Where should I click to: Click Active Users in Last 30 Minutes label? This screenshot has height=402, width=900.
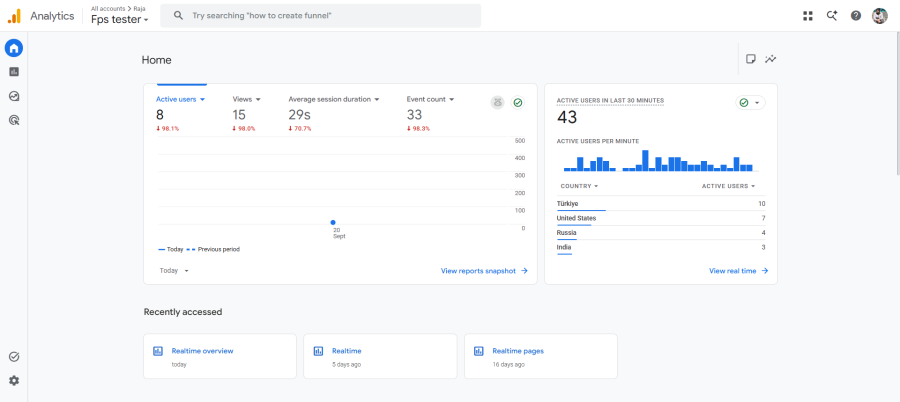[x=610, y=100]
